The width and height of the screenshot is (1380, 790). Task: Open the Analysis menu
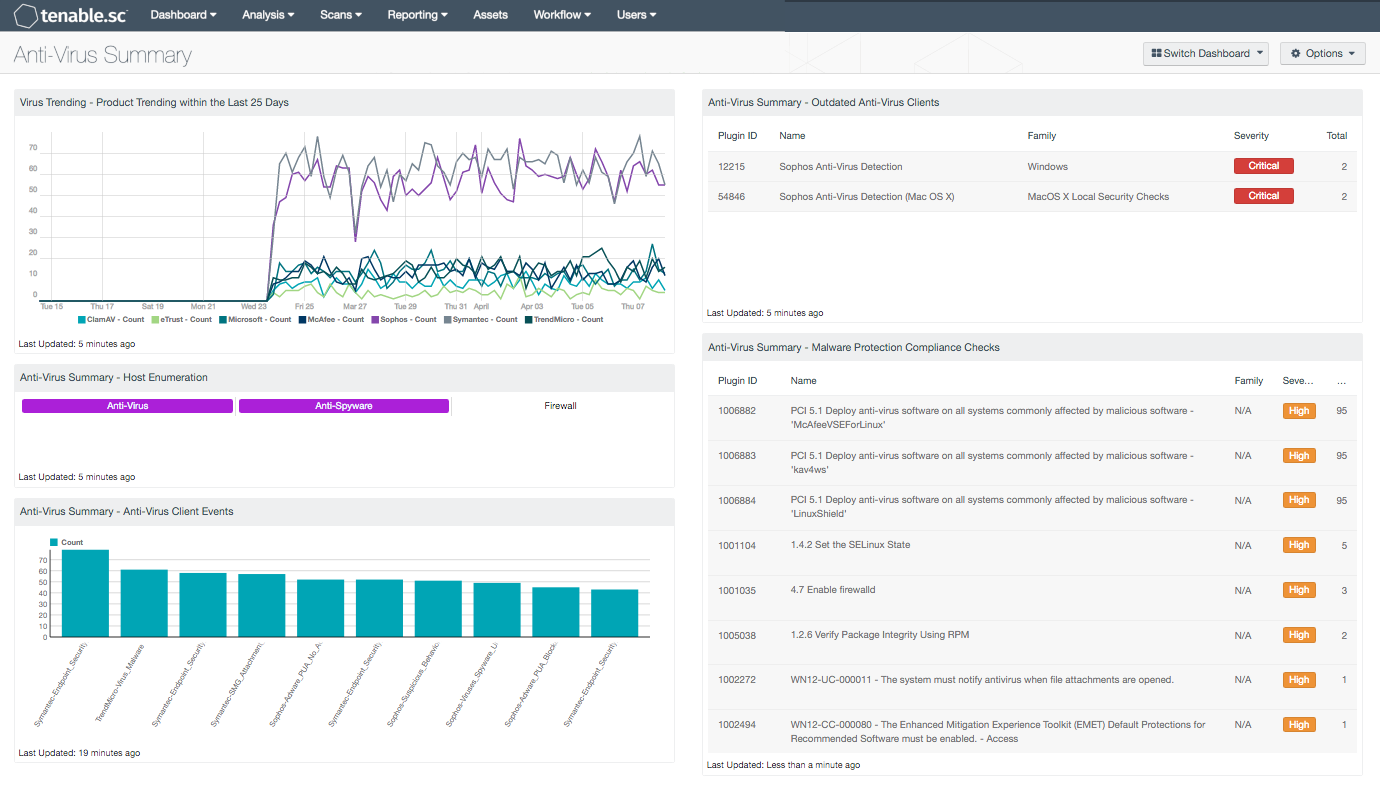[268, 15]
